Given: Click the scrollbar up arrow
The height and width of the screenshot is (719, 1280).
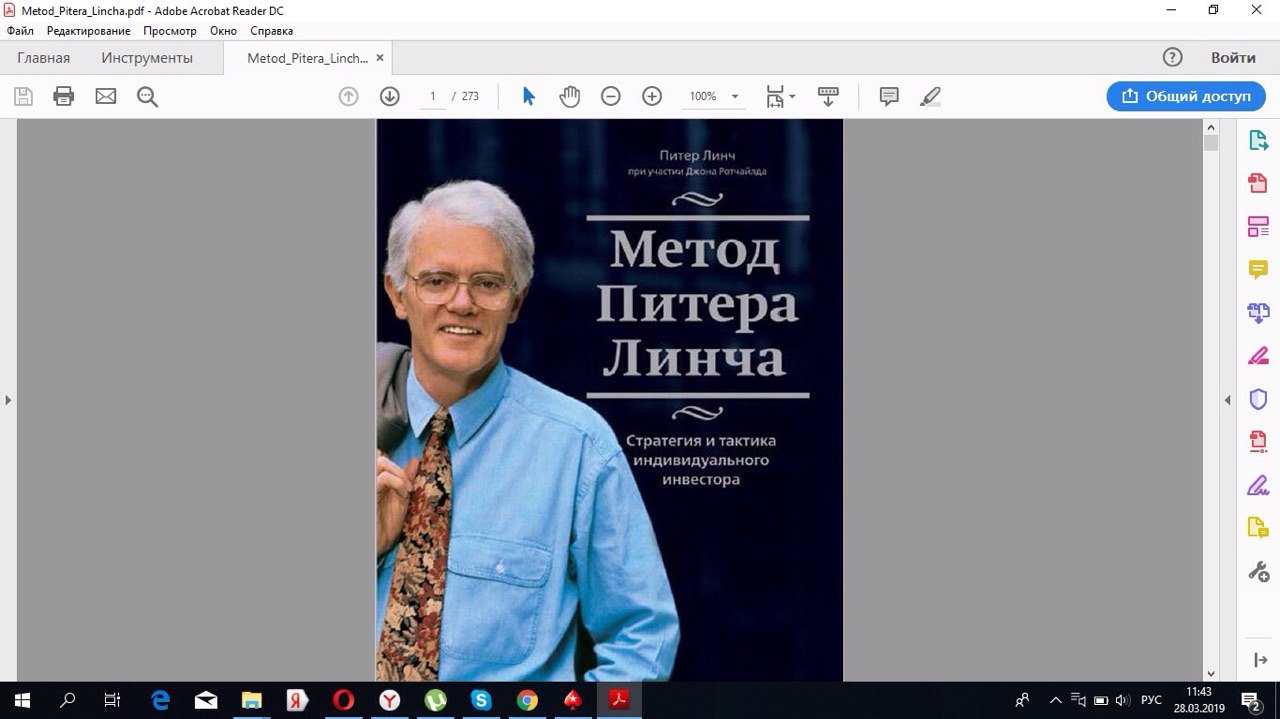Looking at the screenshot, I should [x=1211, y=127].
